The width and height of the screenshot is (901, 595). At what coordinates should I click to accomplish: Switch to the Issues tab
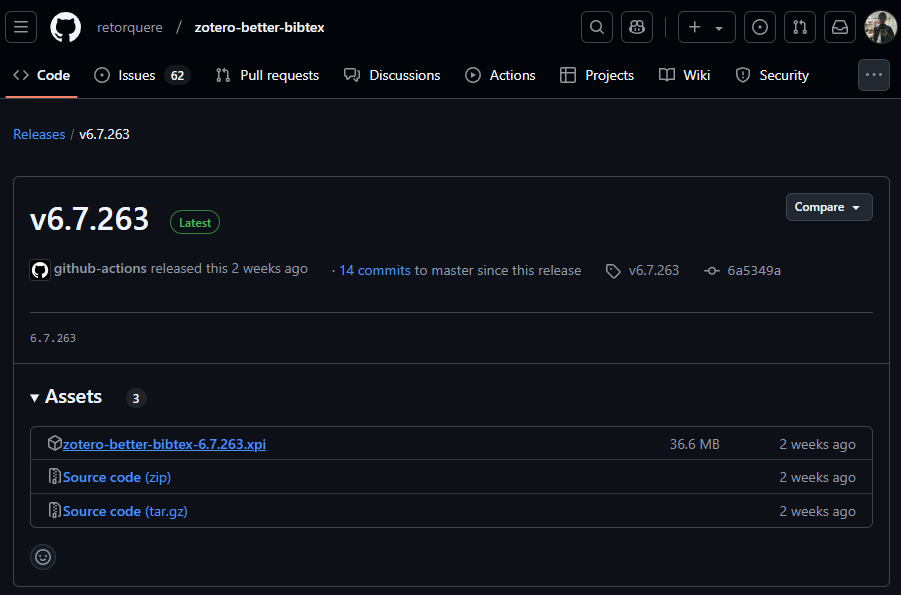[x=142, y=75]
